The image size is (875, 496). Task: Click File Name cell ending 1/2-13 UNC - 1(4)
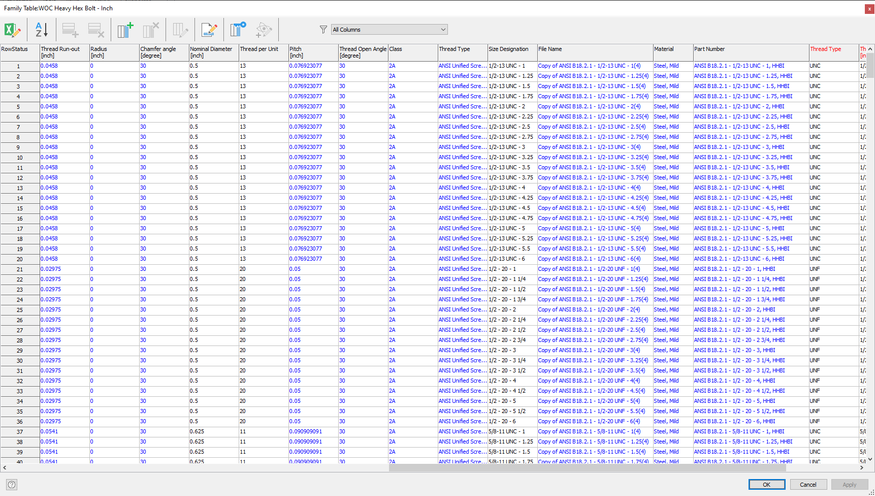pyautogui.click(x=595, y=66)
